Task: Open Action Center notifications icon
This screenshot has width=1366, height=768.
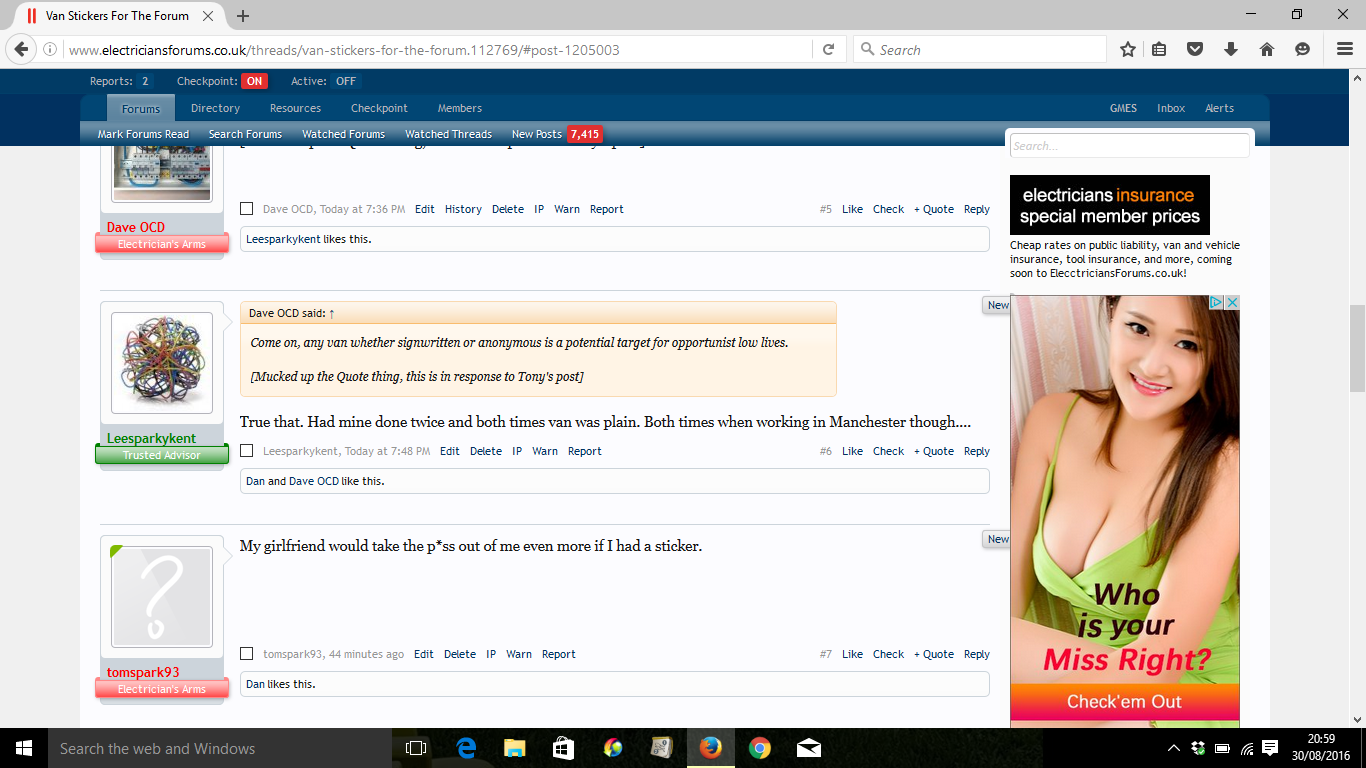Action: pos(1270,748)
